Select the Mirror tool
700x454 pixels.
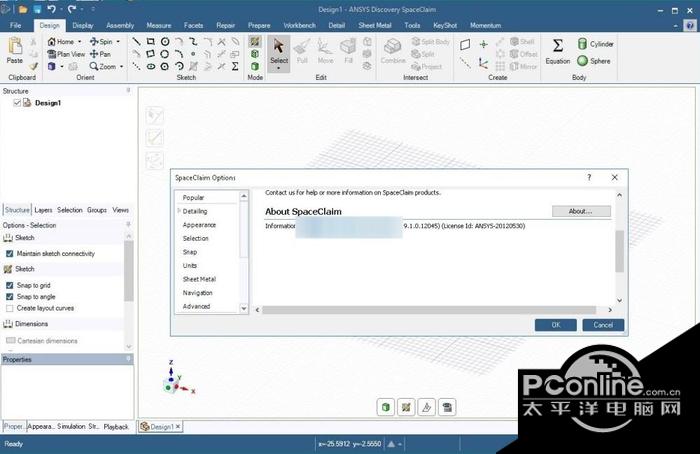point(523,67)
